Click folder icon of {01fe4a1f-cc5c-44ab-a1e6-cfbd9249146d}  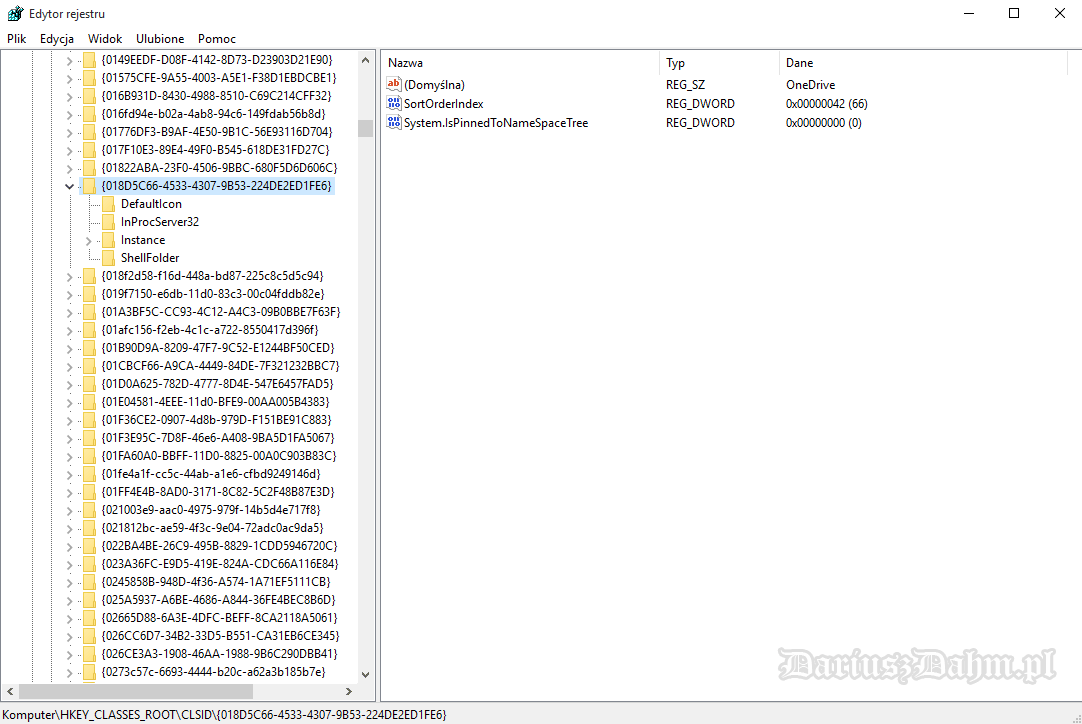89,473
